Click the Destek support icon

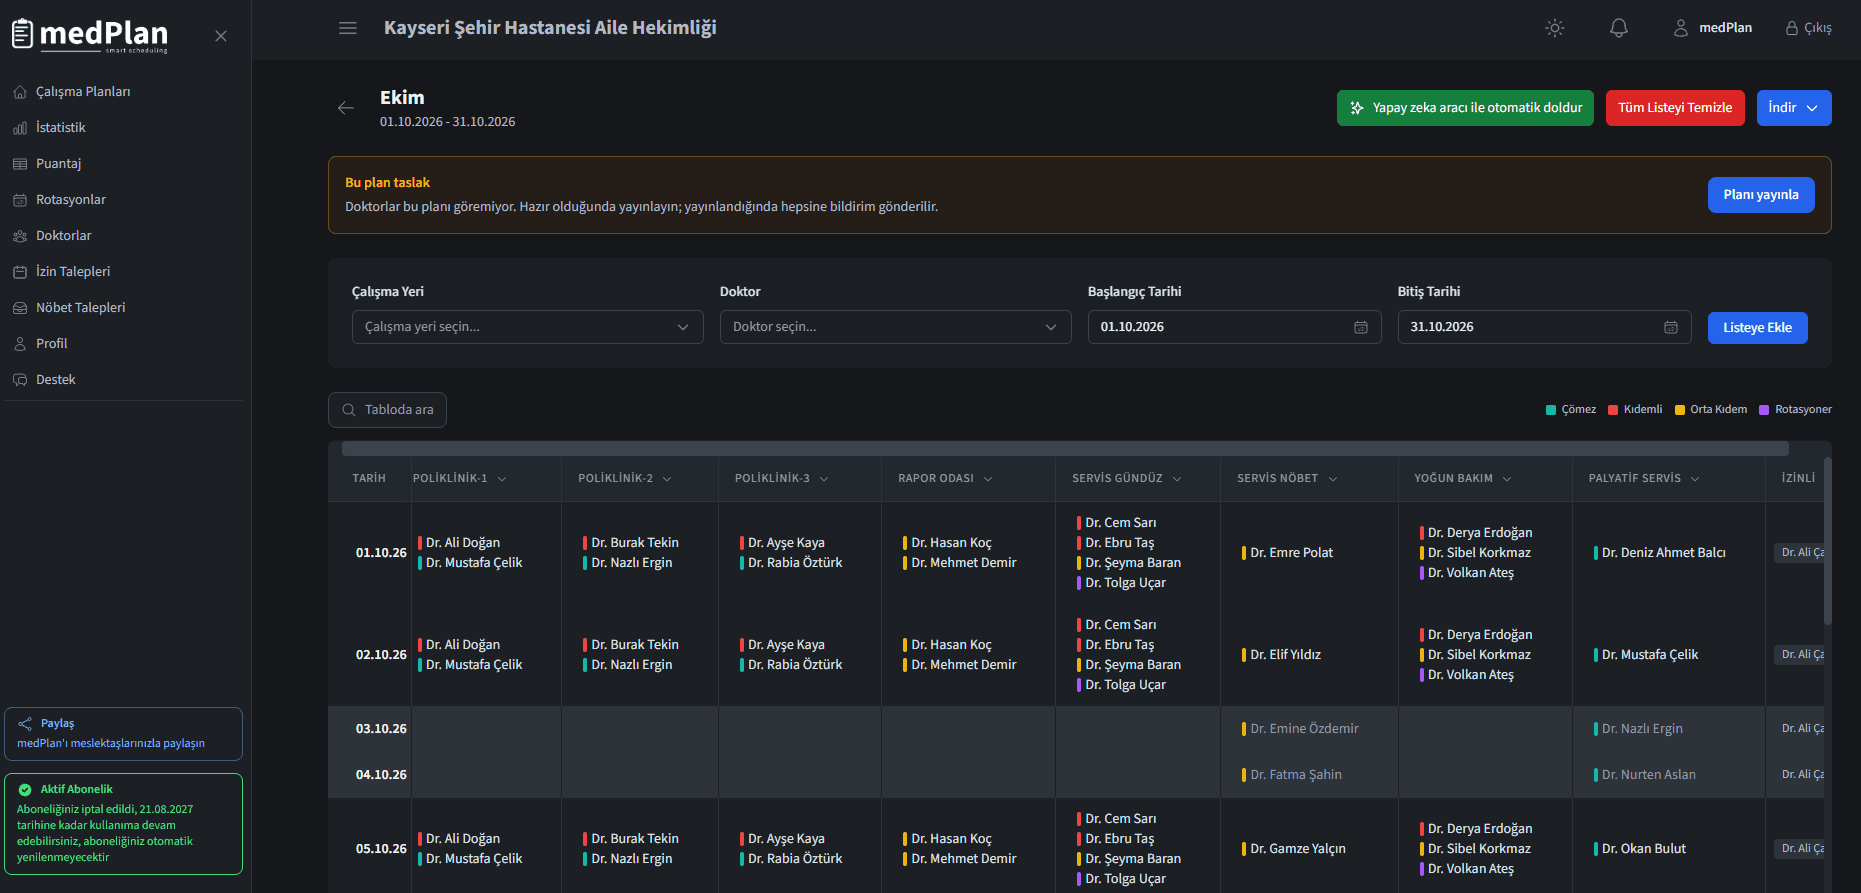coord(20,380)
